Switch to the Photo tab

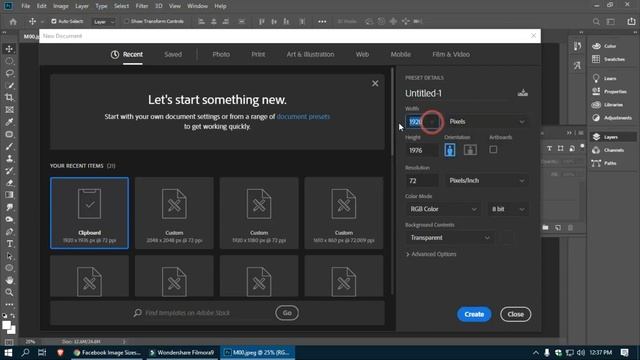pyautogui.click(x=221, y=54)
